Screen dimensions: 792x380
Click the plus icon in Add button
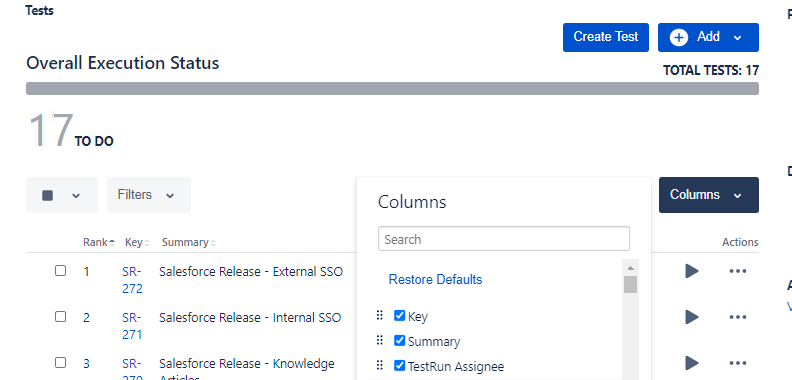(679, 37)
